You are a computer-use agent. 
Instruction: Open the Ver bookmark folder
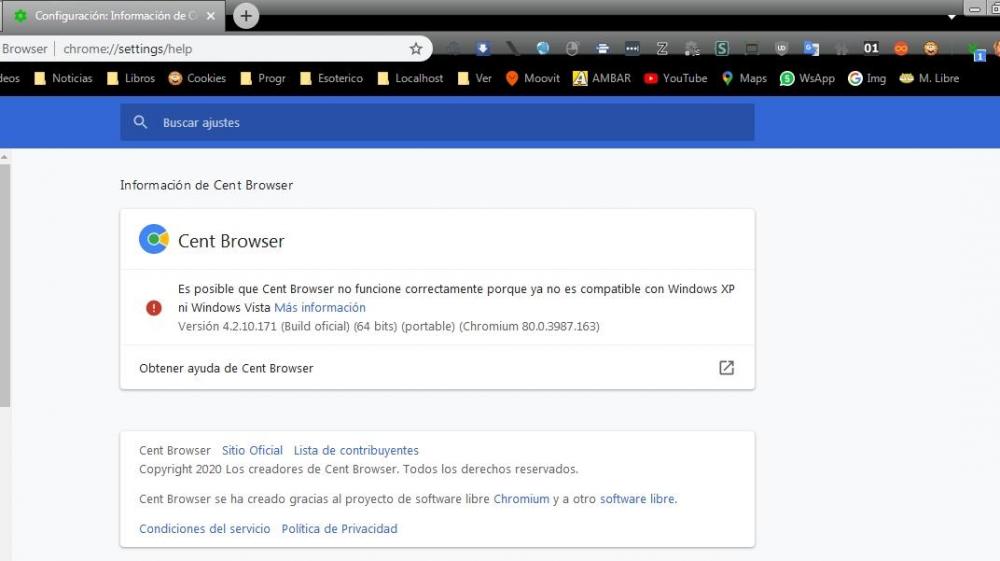pyautogui.click(x=474, y=78)
